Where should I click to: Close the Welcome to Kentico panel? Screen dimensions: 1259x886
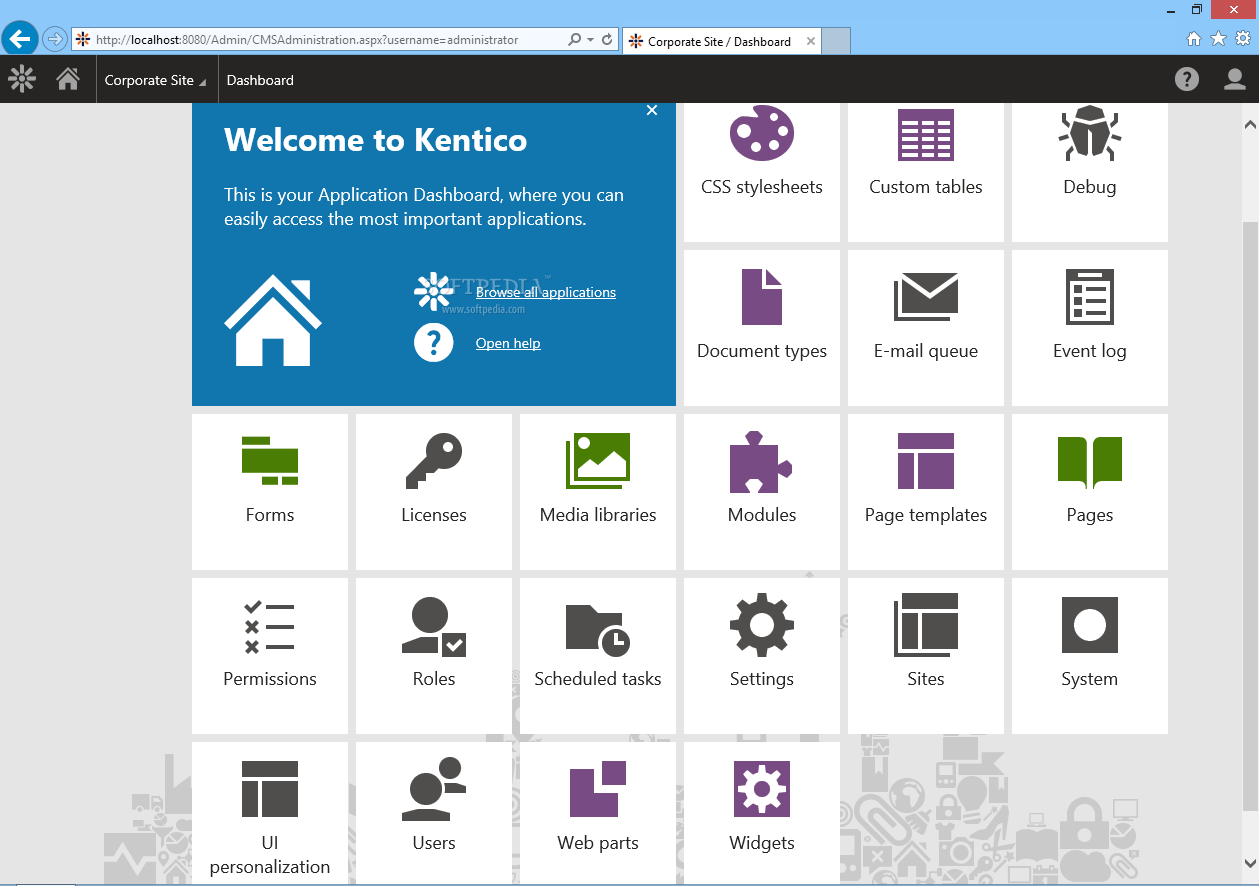point(652,110)
